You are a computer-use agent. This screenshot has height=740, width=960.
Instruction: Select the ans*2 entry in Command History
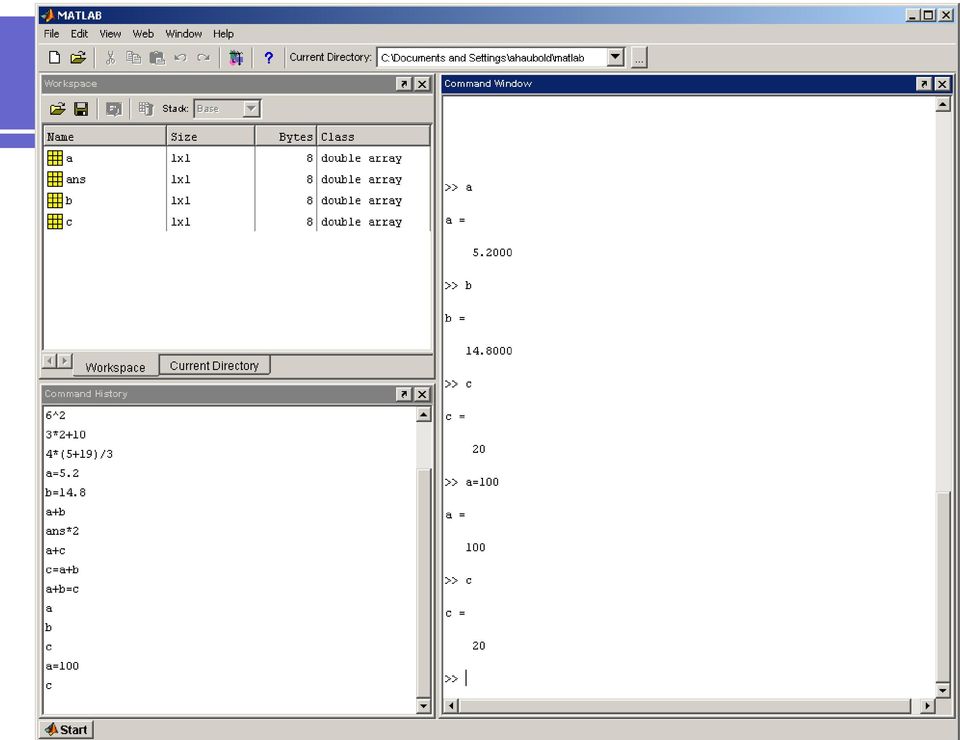click(x=62, y=531)
